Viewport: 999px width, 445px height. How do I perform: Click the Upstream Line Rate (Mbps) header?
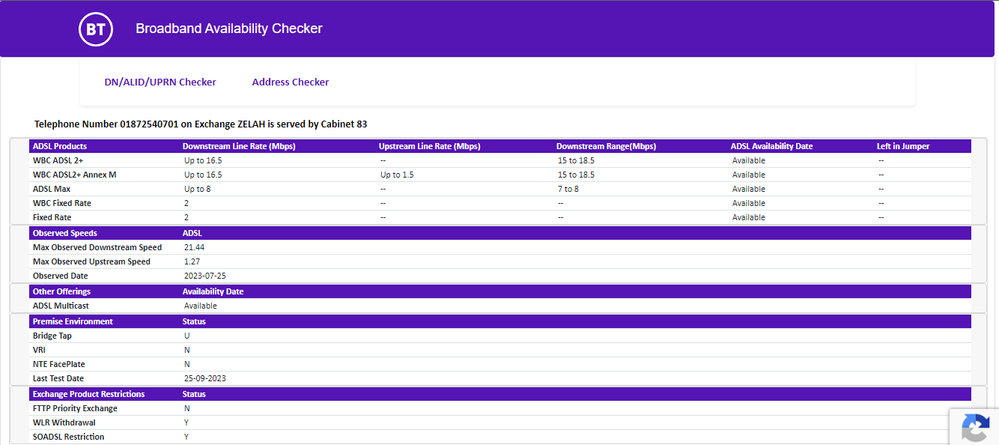(x=429, y=147)
